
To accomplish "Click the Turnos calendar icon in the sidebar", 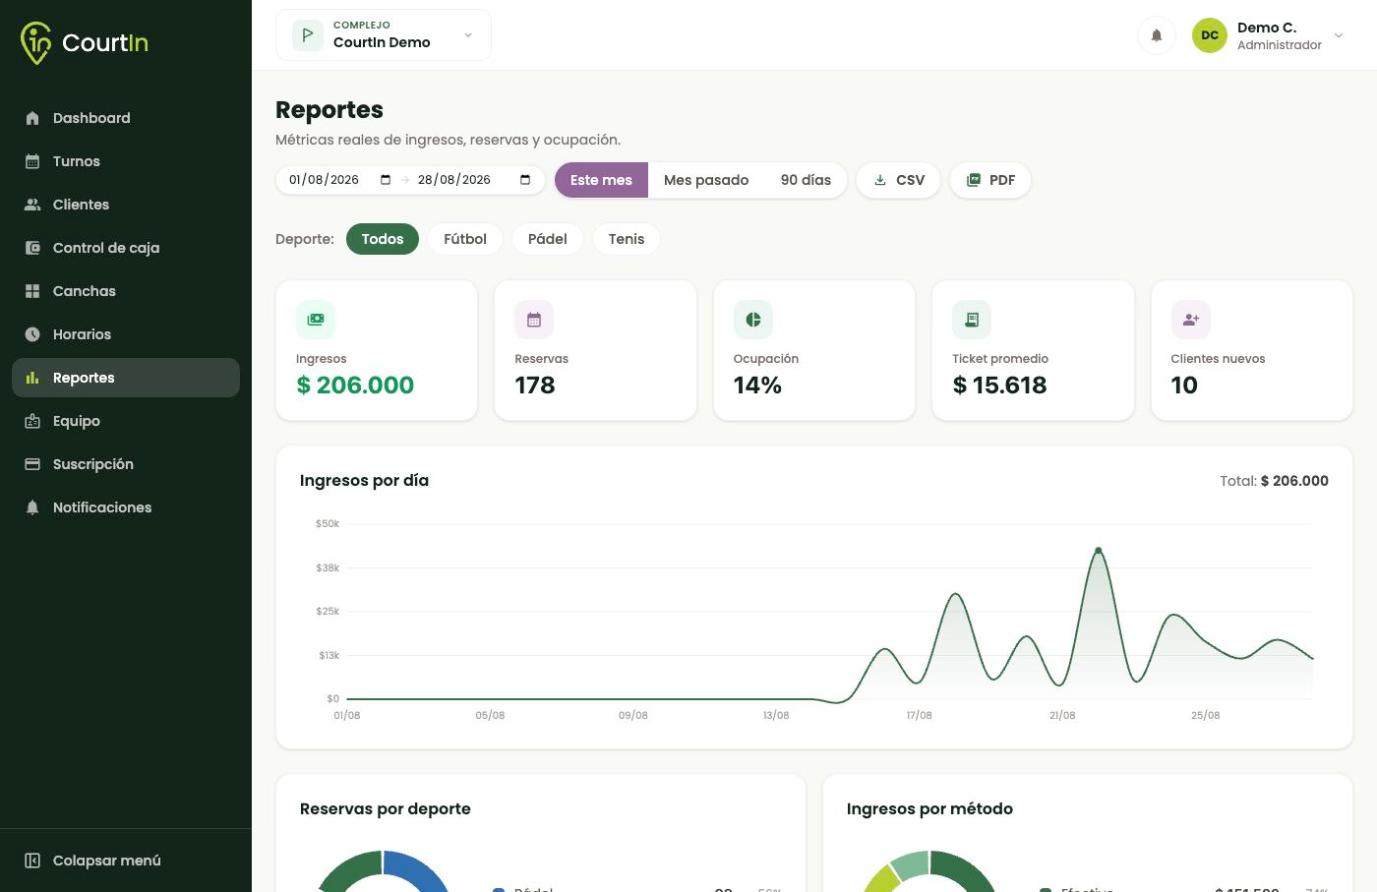I will tap(32, 161).
